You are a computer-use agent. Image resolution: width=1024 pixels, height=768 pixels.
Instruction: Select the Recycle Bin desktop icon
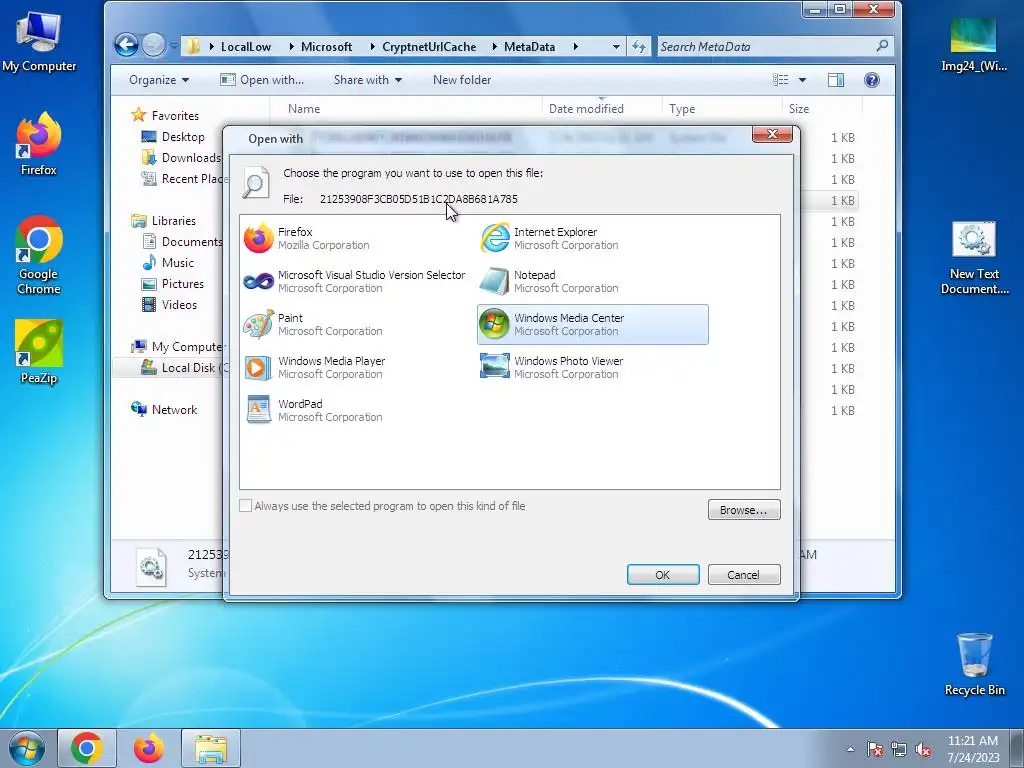pyautogui.click(x=974, y=664)
